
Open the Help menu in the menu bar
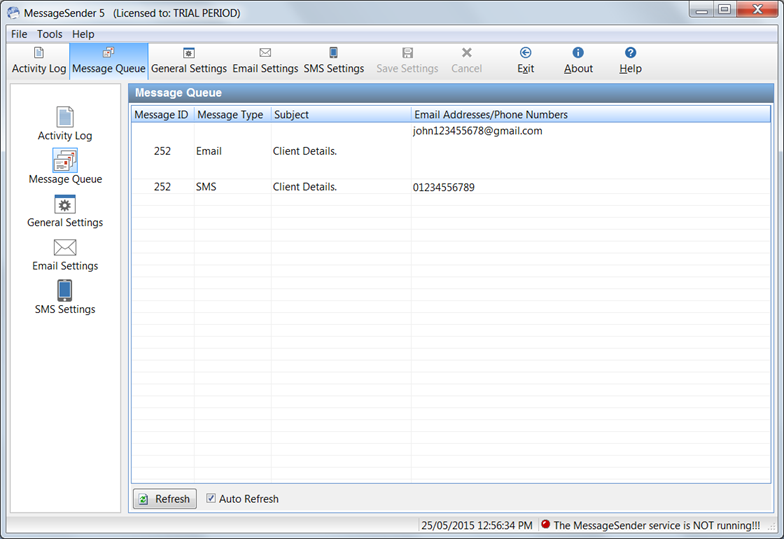(x=83, y=34)
